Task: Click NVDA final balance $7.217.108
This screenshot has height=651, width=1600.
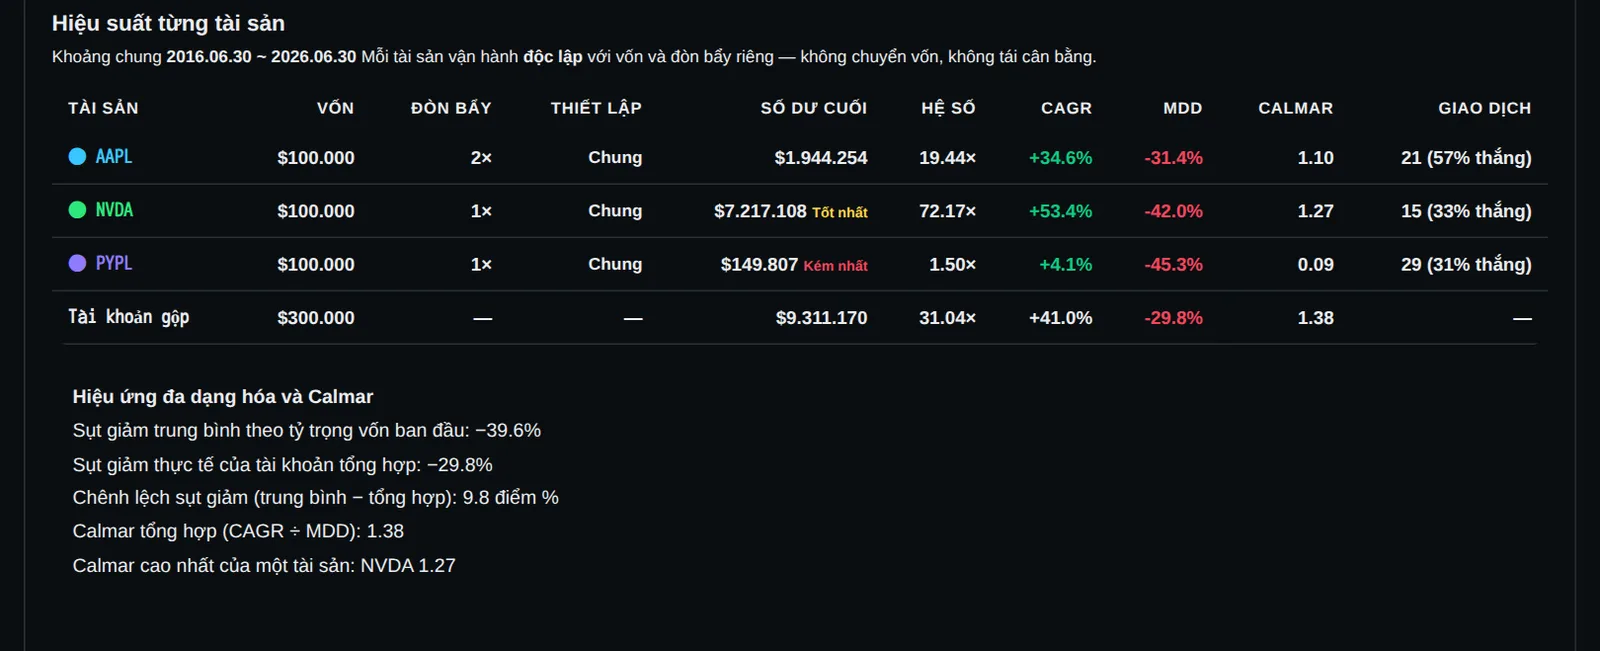Action: click(760, 211)
